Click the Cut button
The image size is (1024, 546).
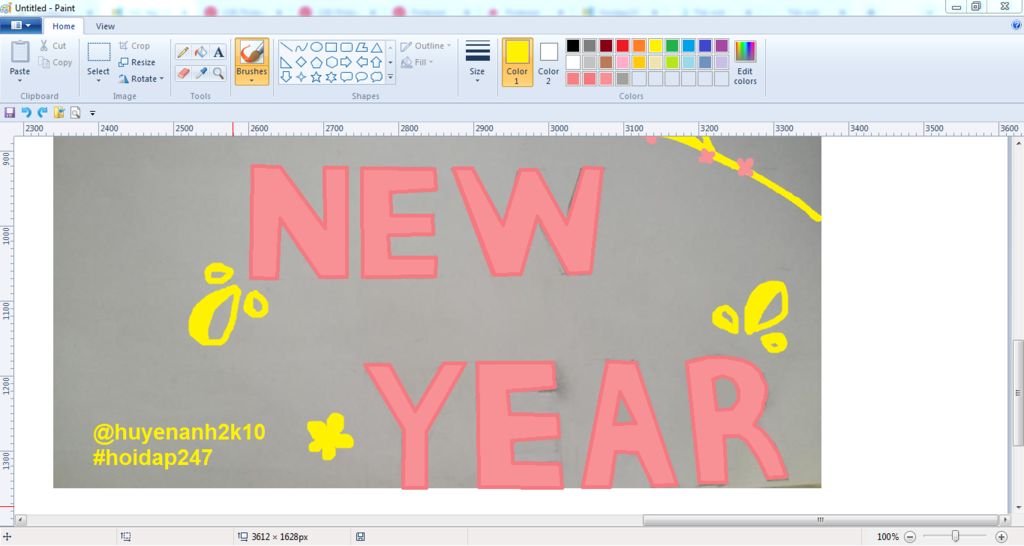coord(52,46)
